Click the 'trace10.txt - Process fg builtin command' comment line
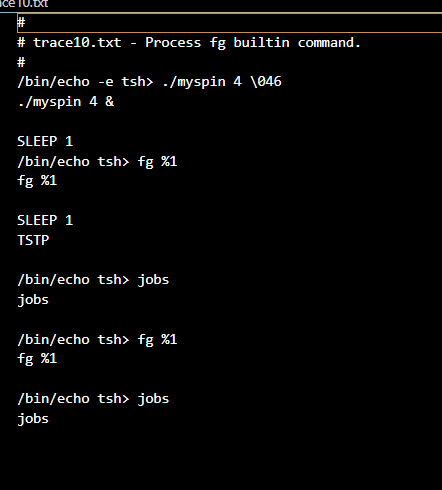This screenshot has width=442, height=490. pyautogui.click(x=189, y=43)
